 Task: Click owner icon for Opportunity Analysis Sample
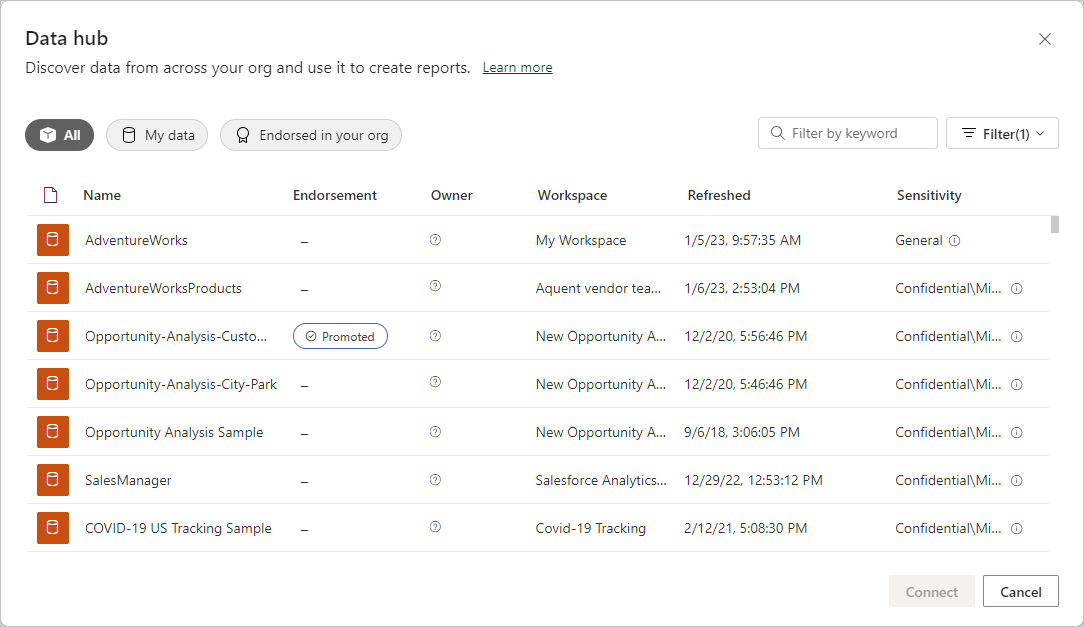pos(435,431)
